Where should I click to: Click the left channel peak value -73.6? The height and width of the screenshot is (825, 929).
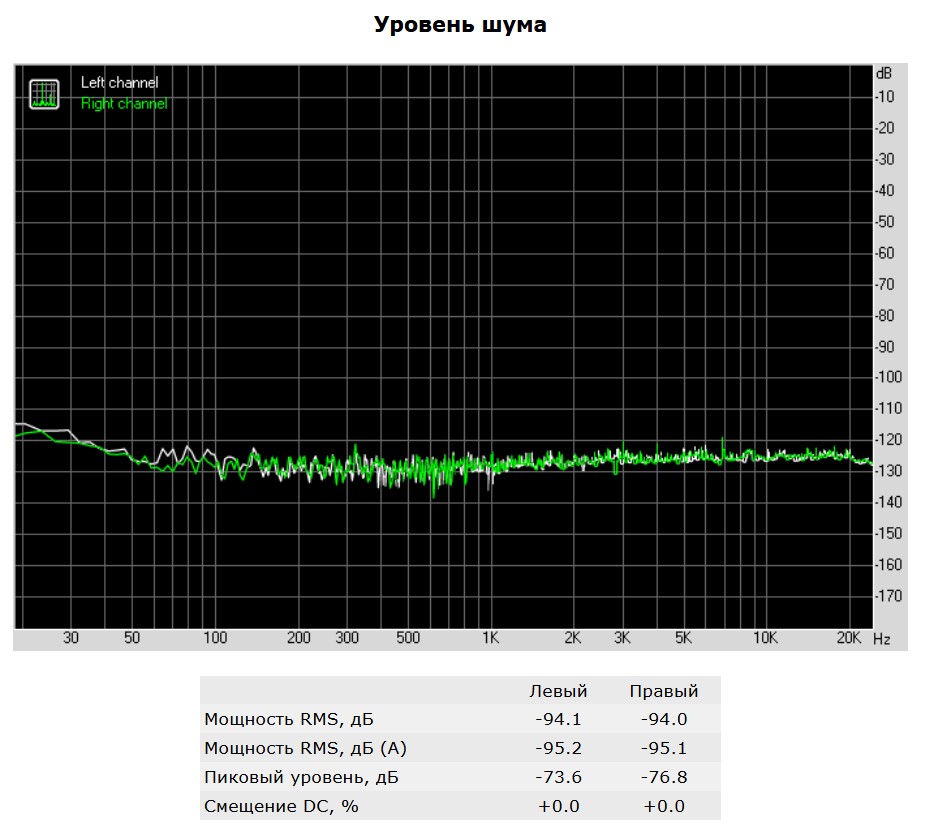[558, 777]
